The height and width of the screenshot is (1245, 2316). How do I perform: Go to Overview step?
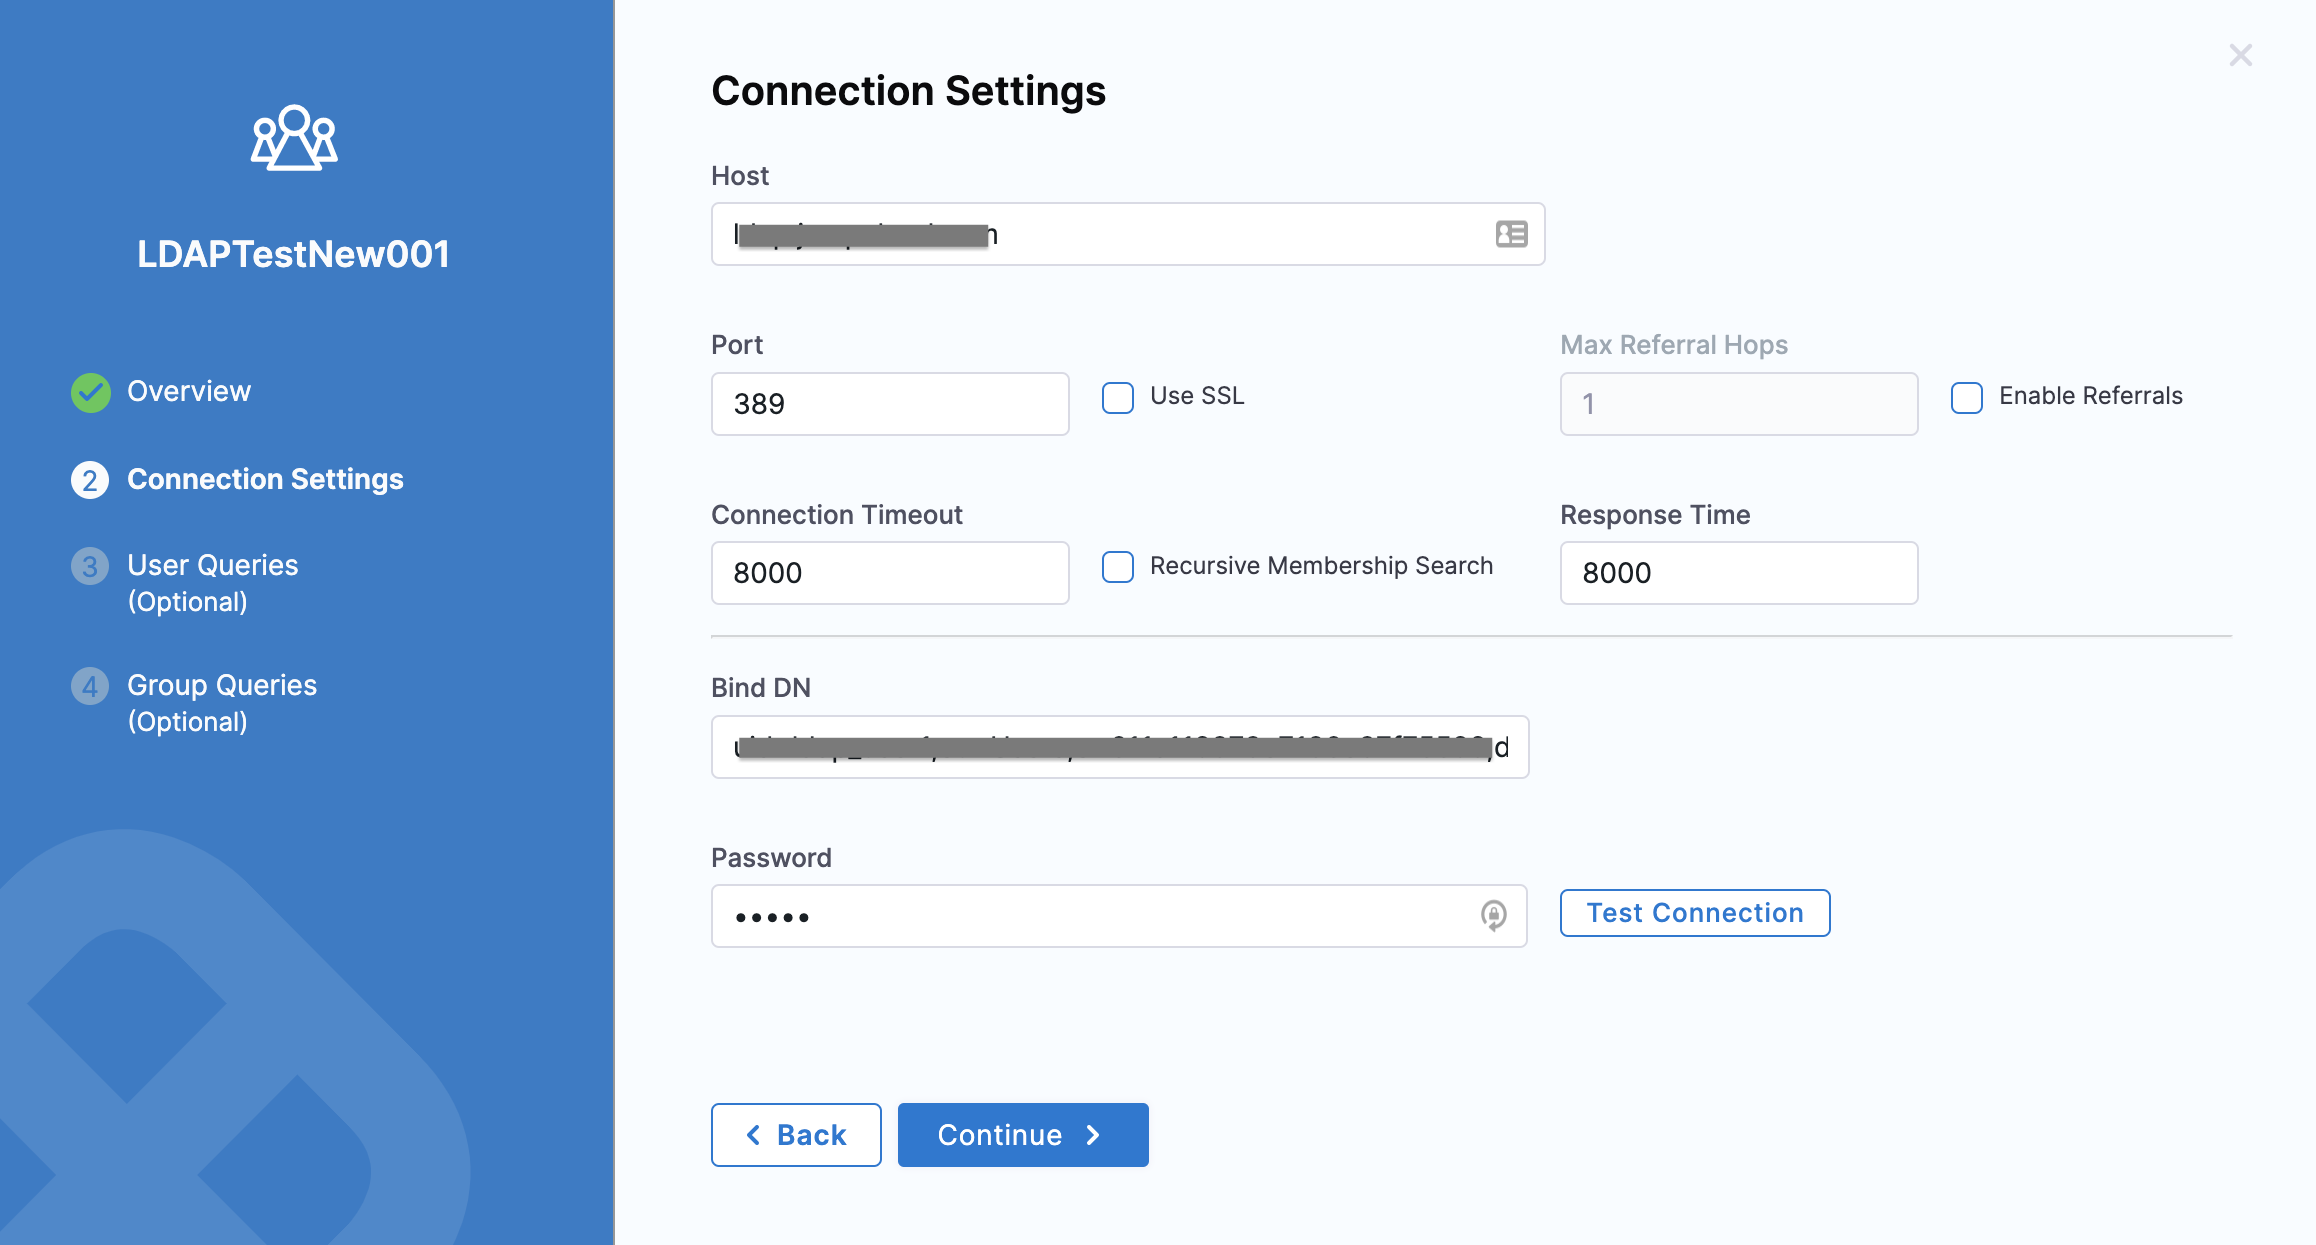point(188,392)
